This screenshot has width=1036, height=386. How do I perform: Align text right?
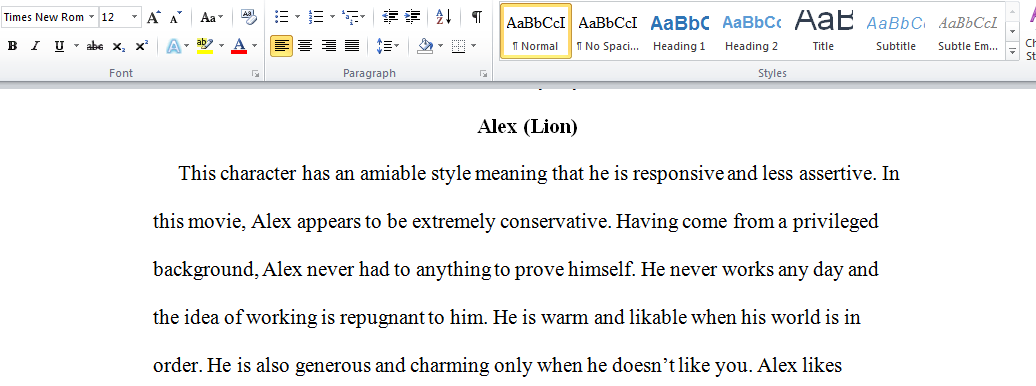tap(328, 46)
